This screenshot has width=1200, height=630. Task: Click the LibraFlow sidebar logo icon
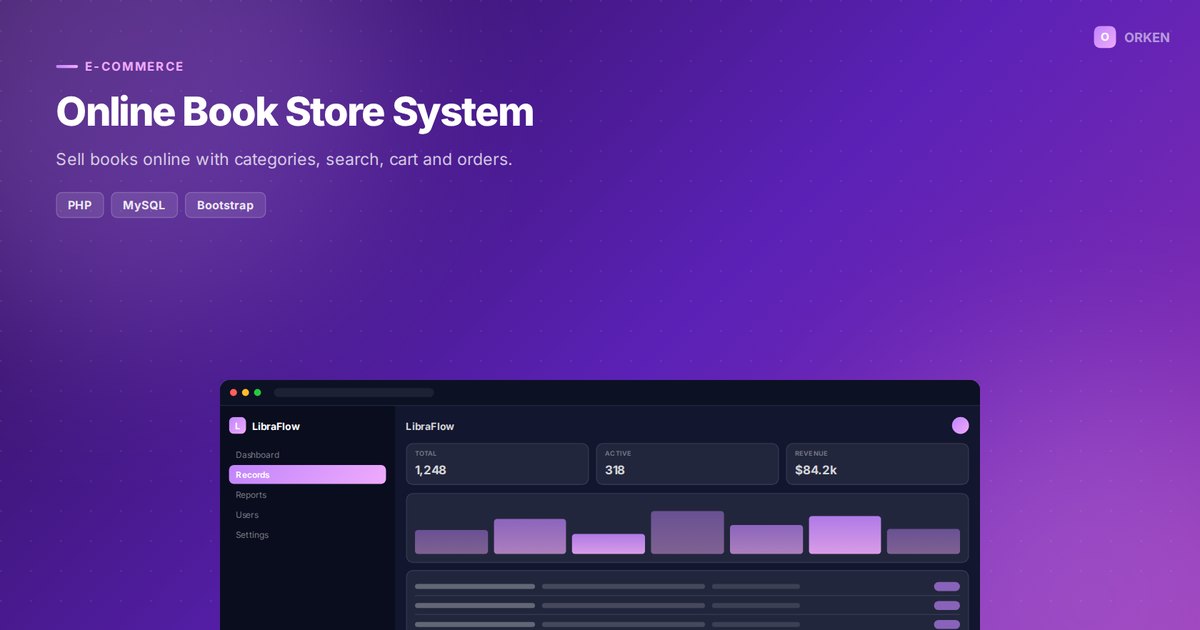(x=237, y=426)
